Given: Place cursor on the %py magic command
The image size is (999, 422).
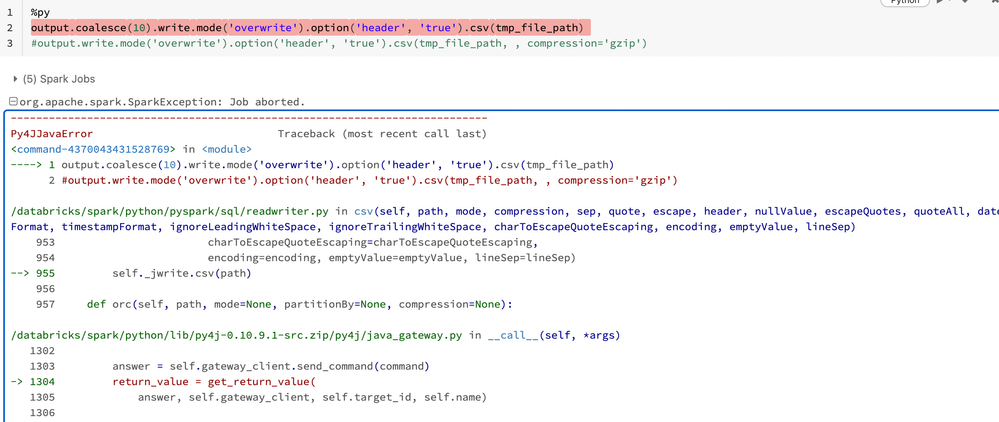Looking at the screenshot, I should pyautogui.click(x=41, y=12).
